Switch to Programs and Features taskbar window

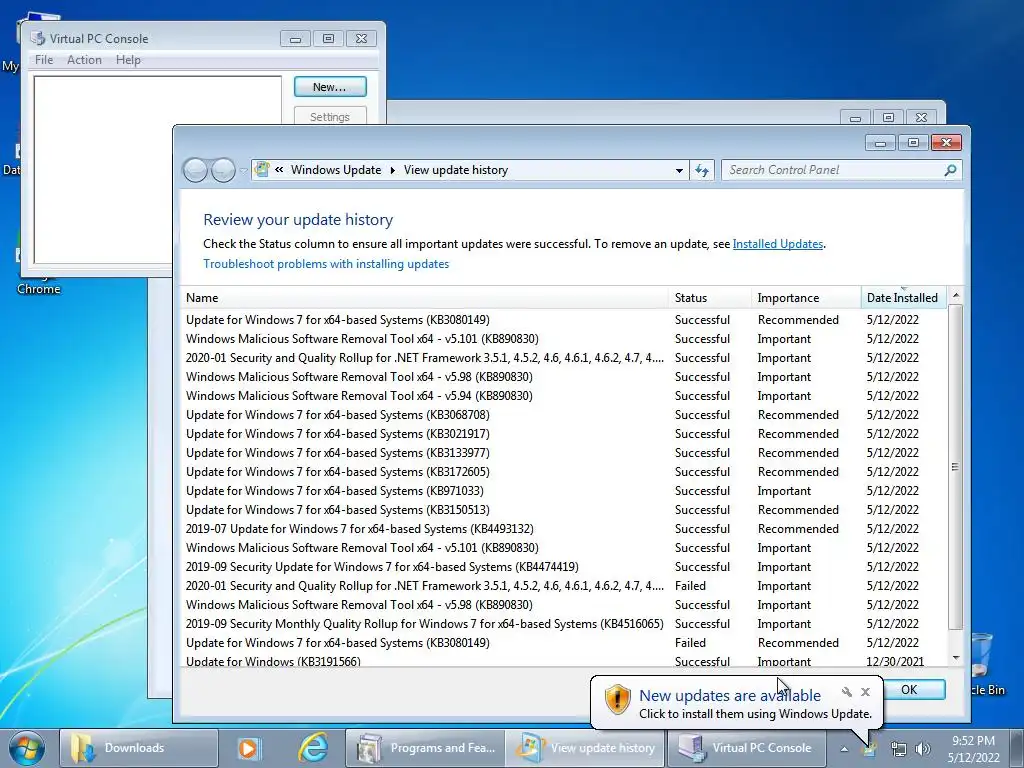tap(425, 748)
